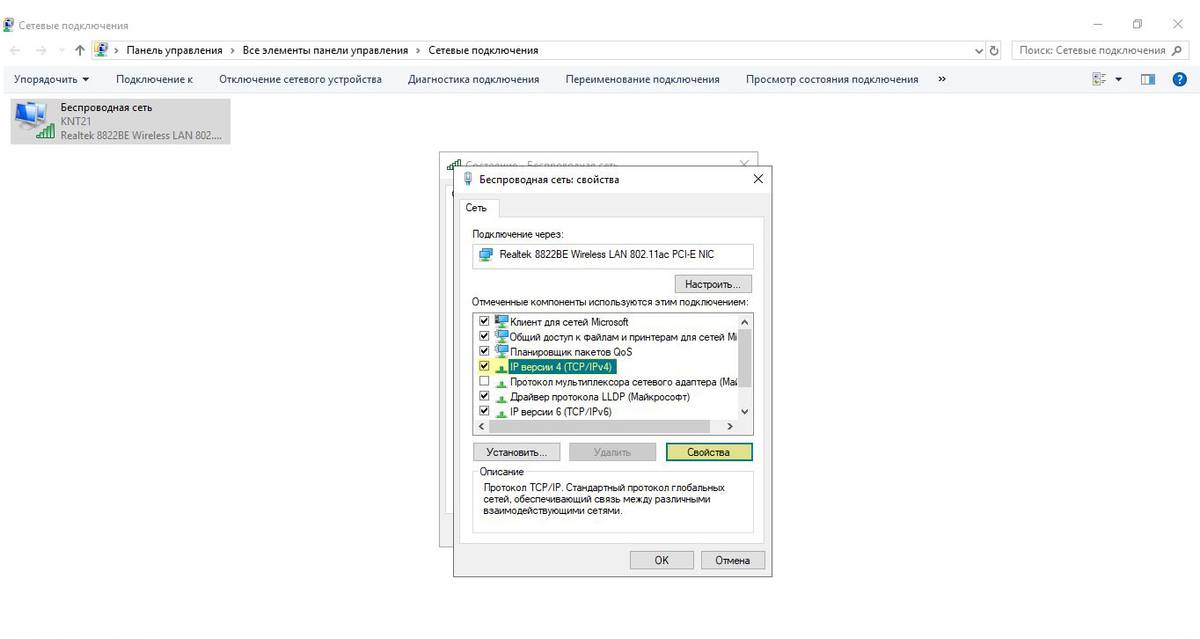Expand the address bar history dropdown
Screen dimensions: 1200x639
(x=979, y=50)
